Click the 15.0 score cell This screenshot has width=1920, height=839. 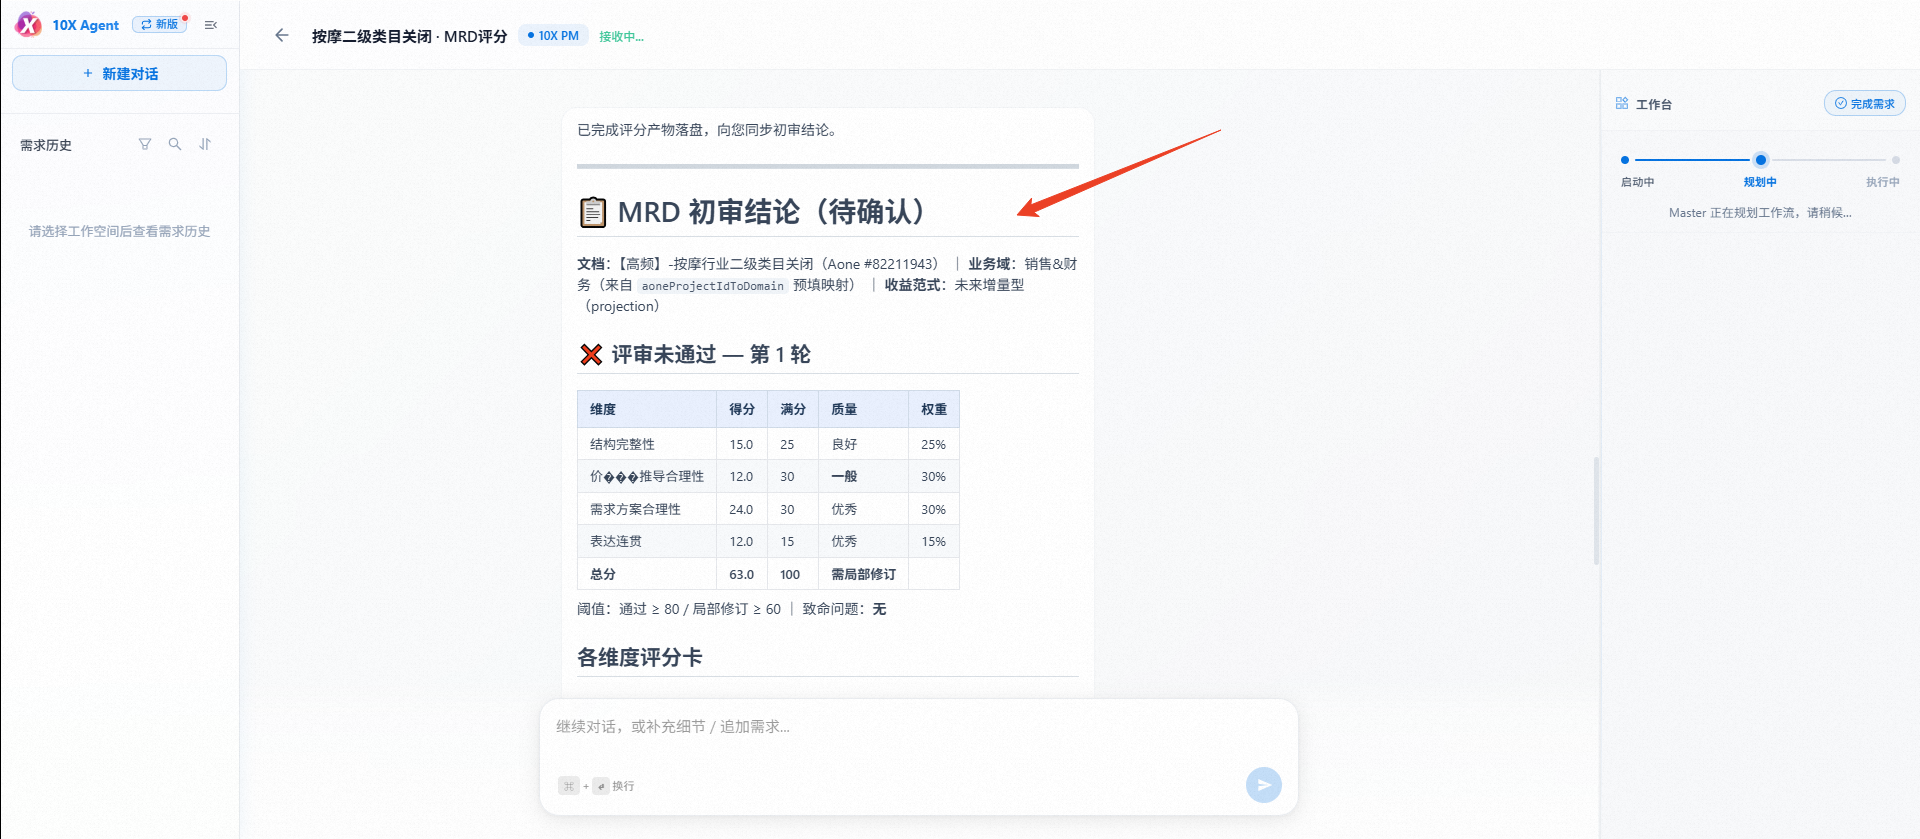[741, 444]
